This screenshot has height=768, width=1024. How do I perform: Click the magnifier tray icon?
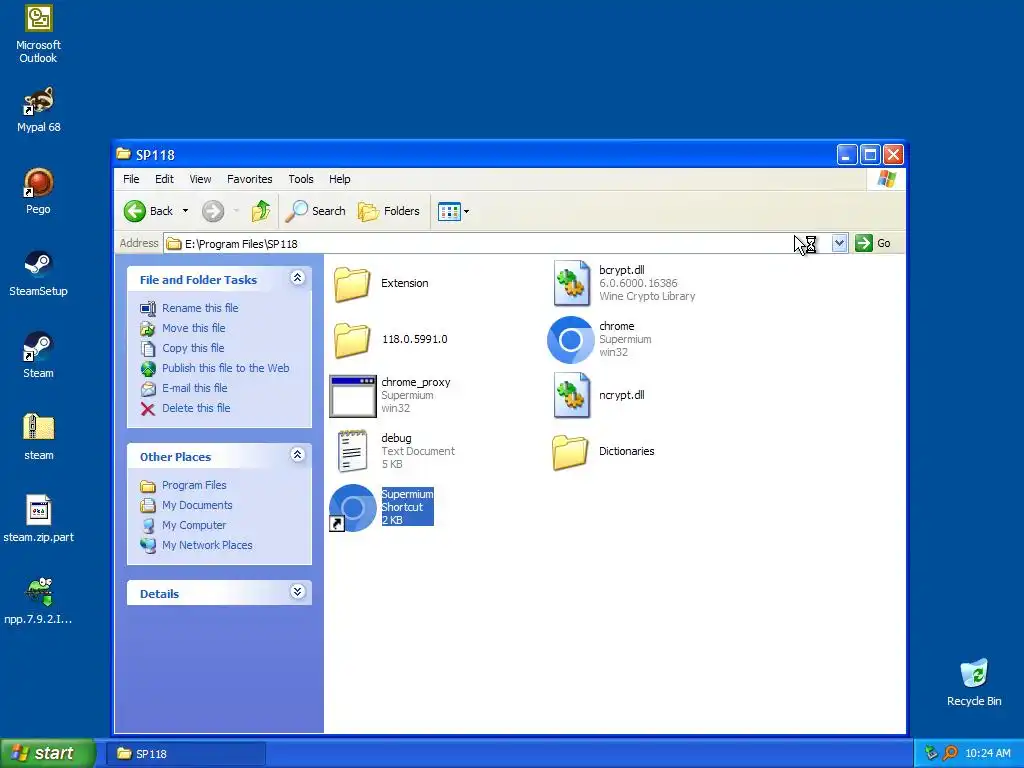950,754
